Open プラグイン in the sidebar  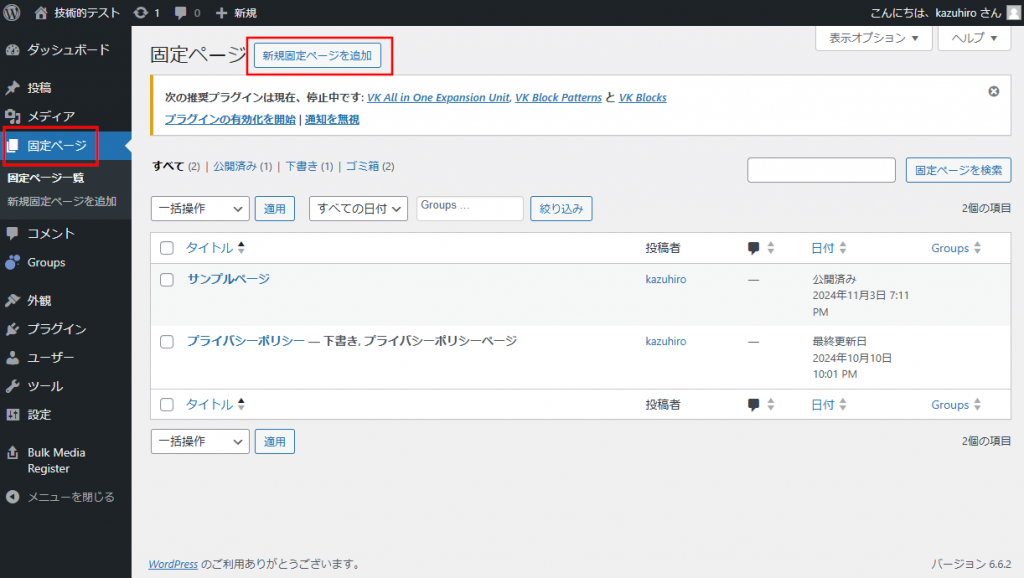point(56,329)
